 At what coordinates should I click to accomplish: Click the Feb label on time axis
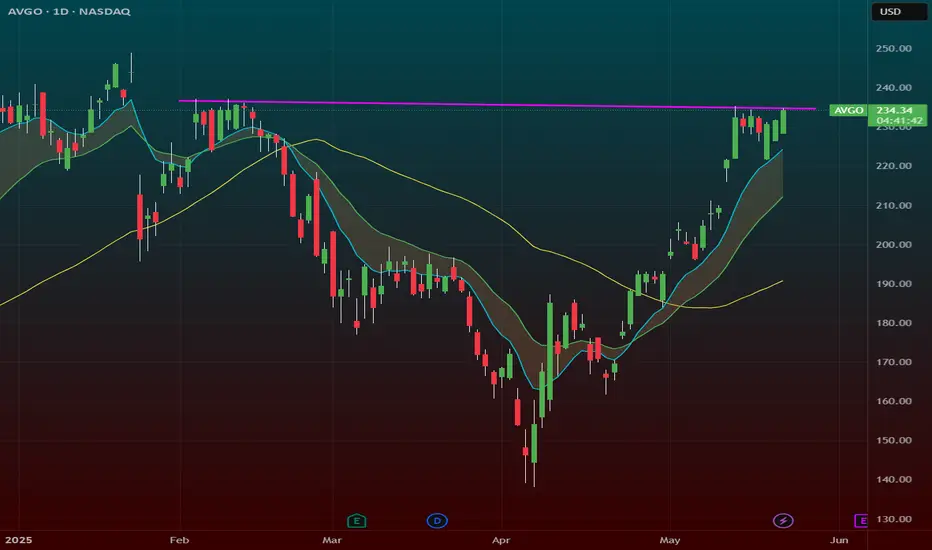[179, 540]
